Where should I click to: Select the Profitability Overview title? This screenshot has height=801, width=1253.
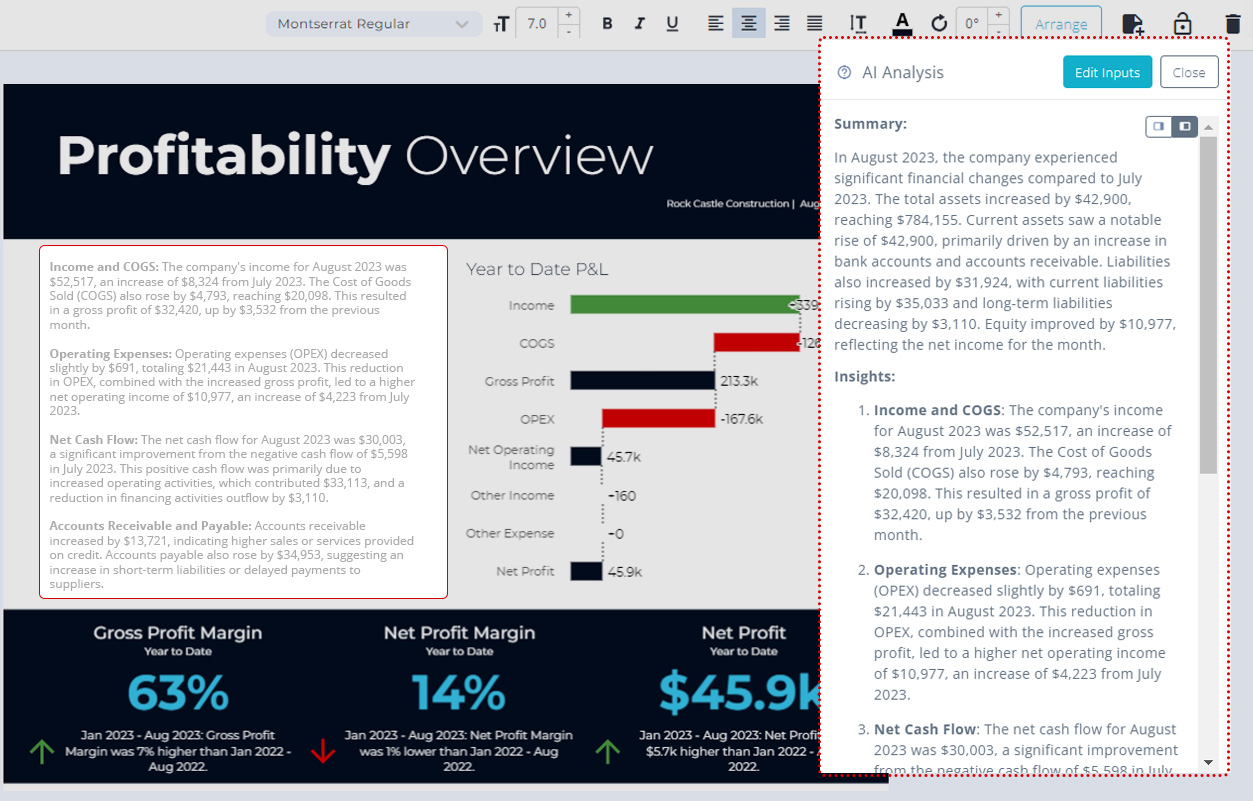(355, 156)
